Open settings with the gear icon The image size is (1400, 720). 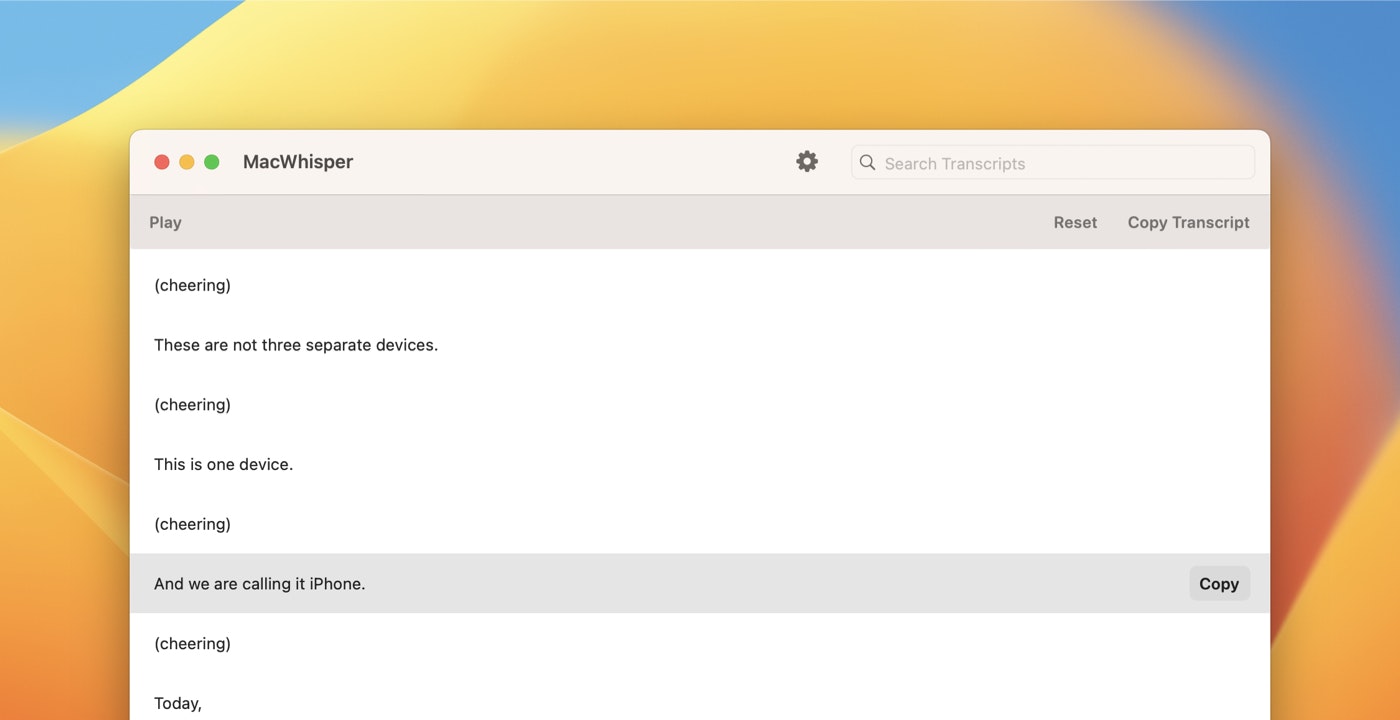(x=807, y=162)
